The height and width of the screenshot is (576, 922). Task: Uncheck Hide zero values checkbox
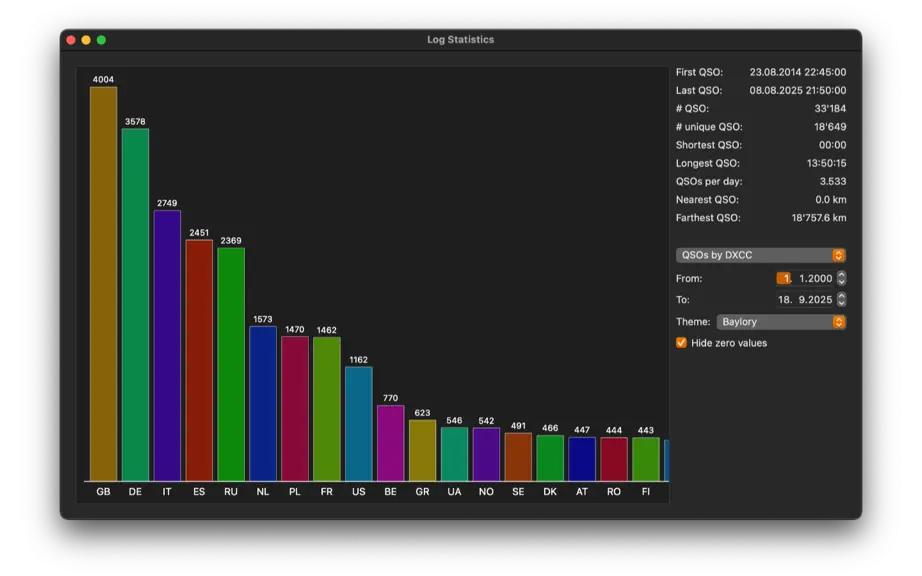681,343
